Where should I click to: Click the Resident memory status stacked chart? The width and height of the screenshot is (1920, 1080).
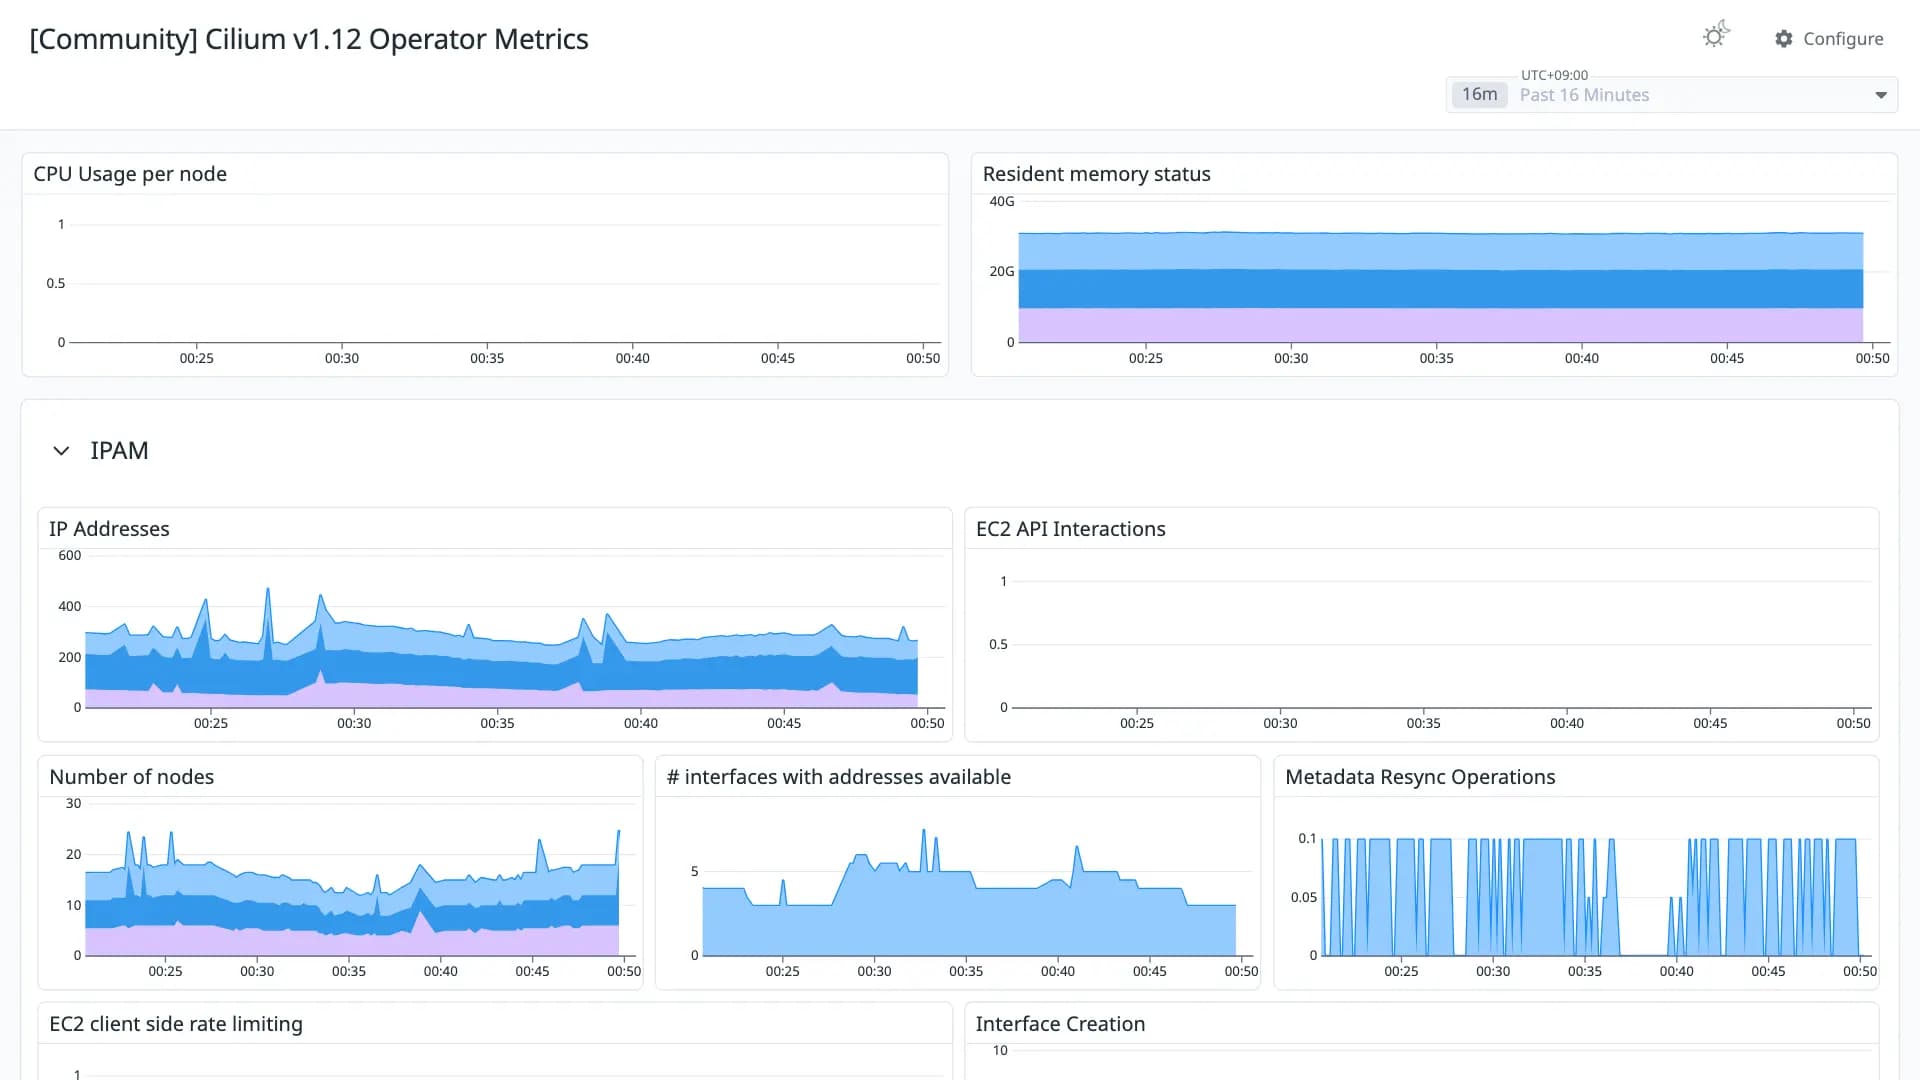click(x=1440, y=288)
